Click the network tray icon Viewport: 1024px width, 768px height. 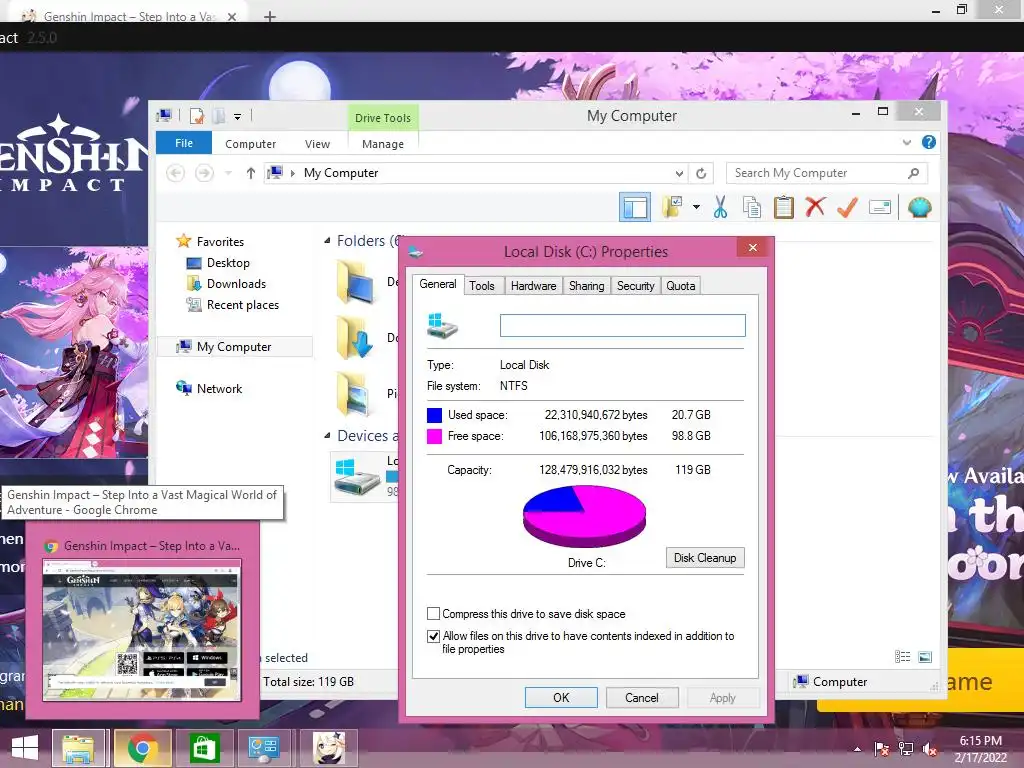click(x=906, y=749)
